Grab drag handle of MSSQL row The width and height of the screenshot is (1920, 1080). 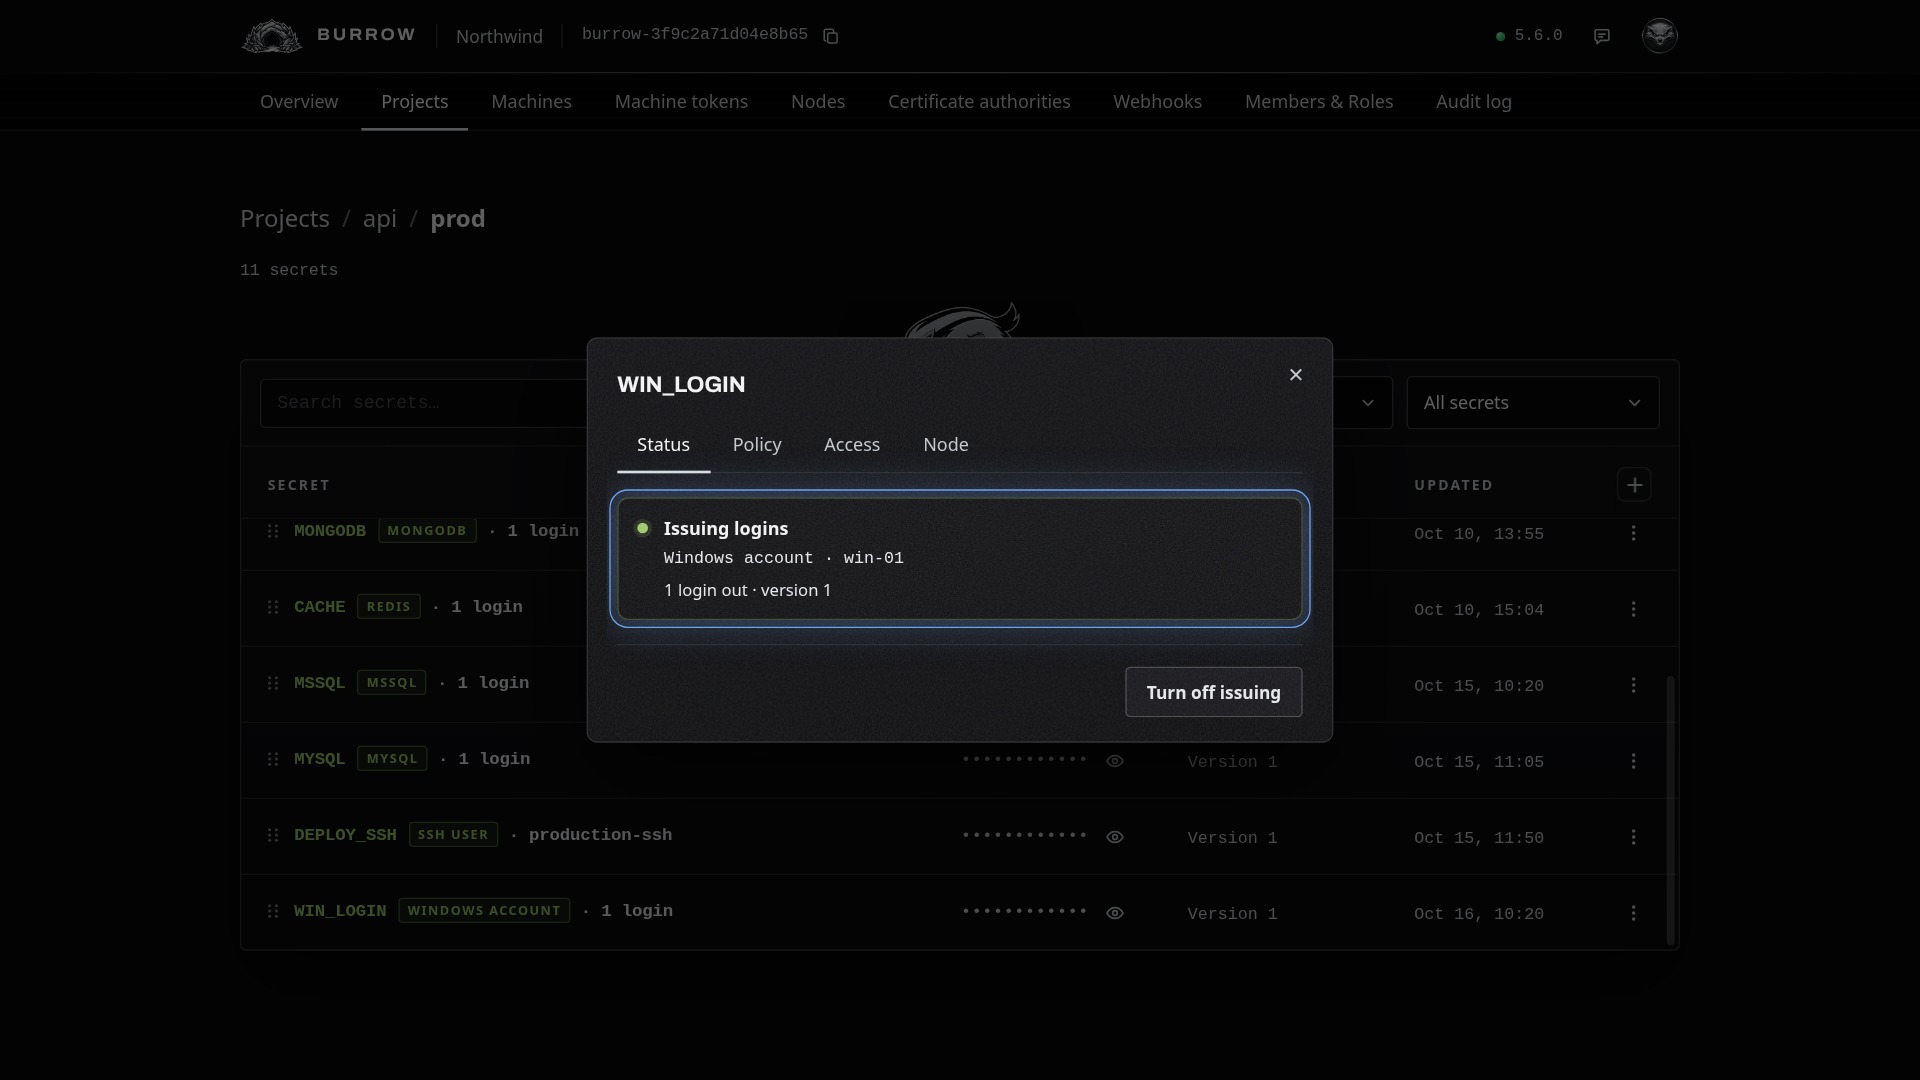point(273,683)
